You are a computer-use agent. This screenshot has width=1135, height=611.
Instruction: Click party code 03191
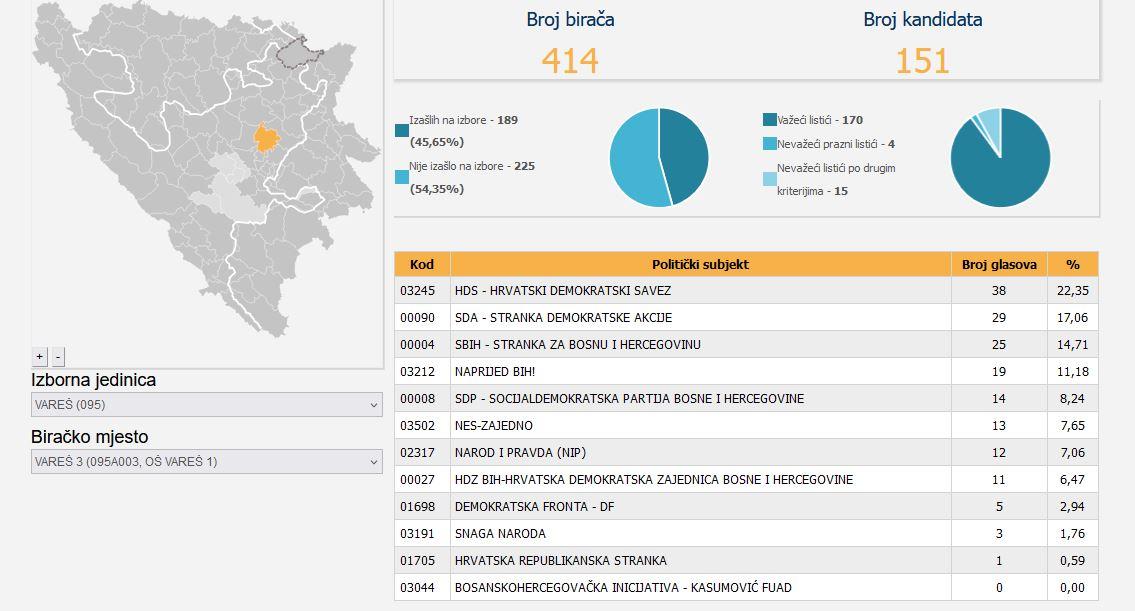point(418,534)
